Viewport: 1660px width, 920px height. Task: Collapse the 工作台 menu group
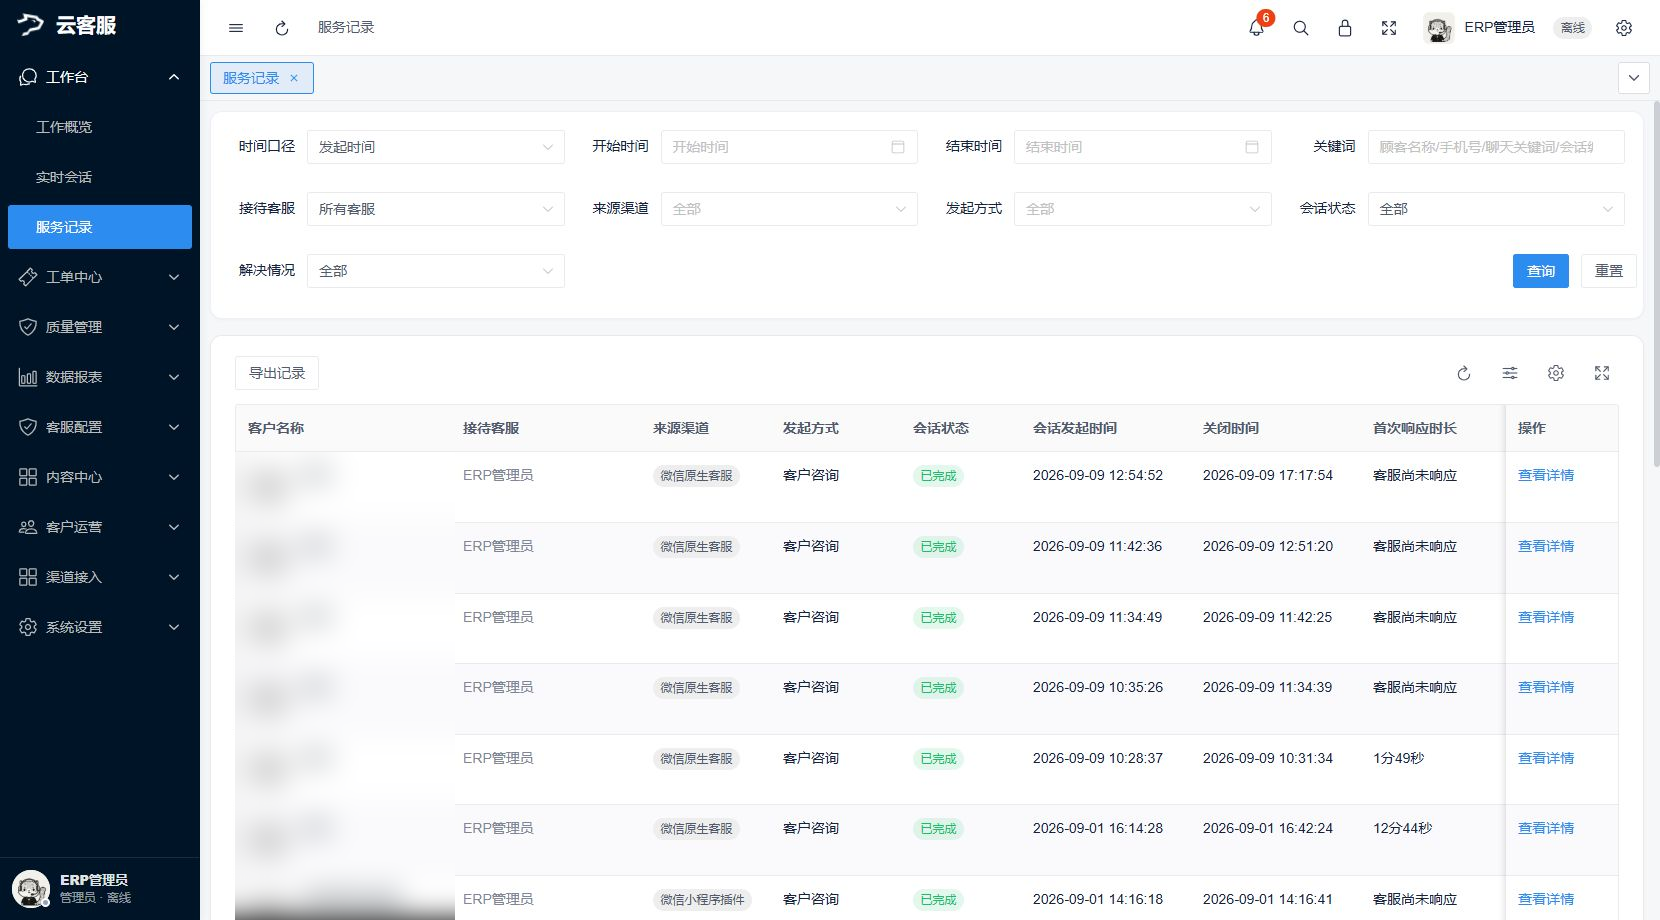pyautogui.click(x=100, y=77)
